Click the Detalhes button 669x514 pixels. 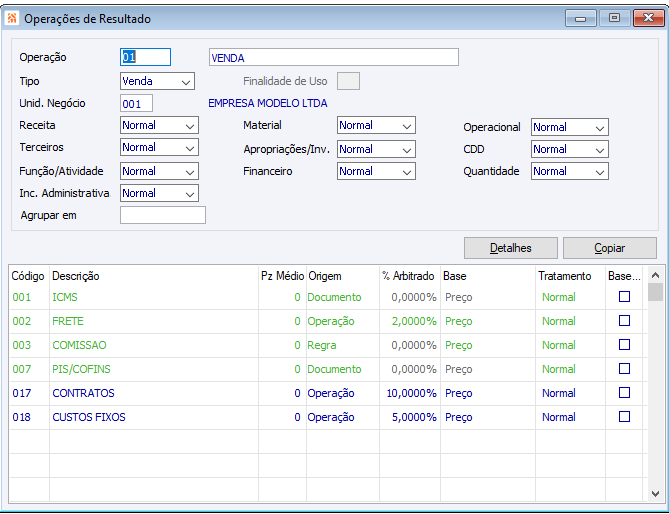[x=510, y=248]
